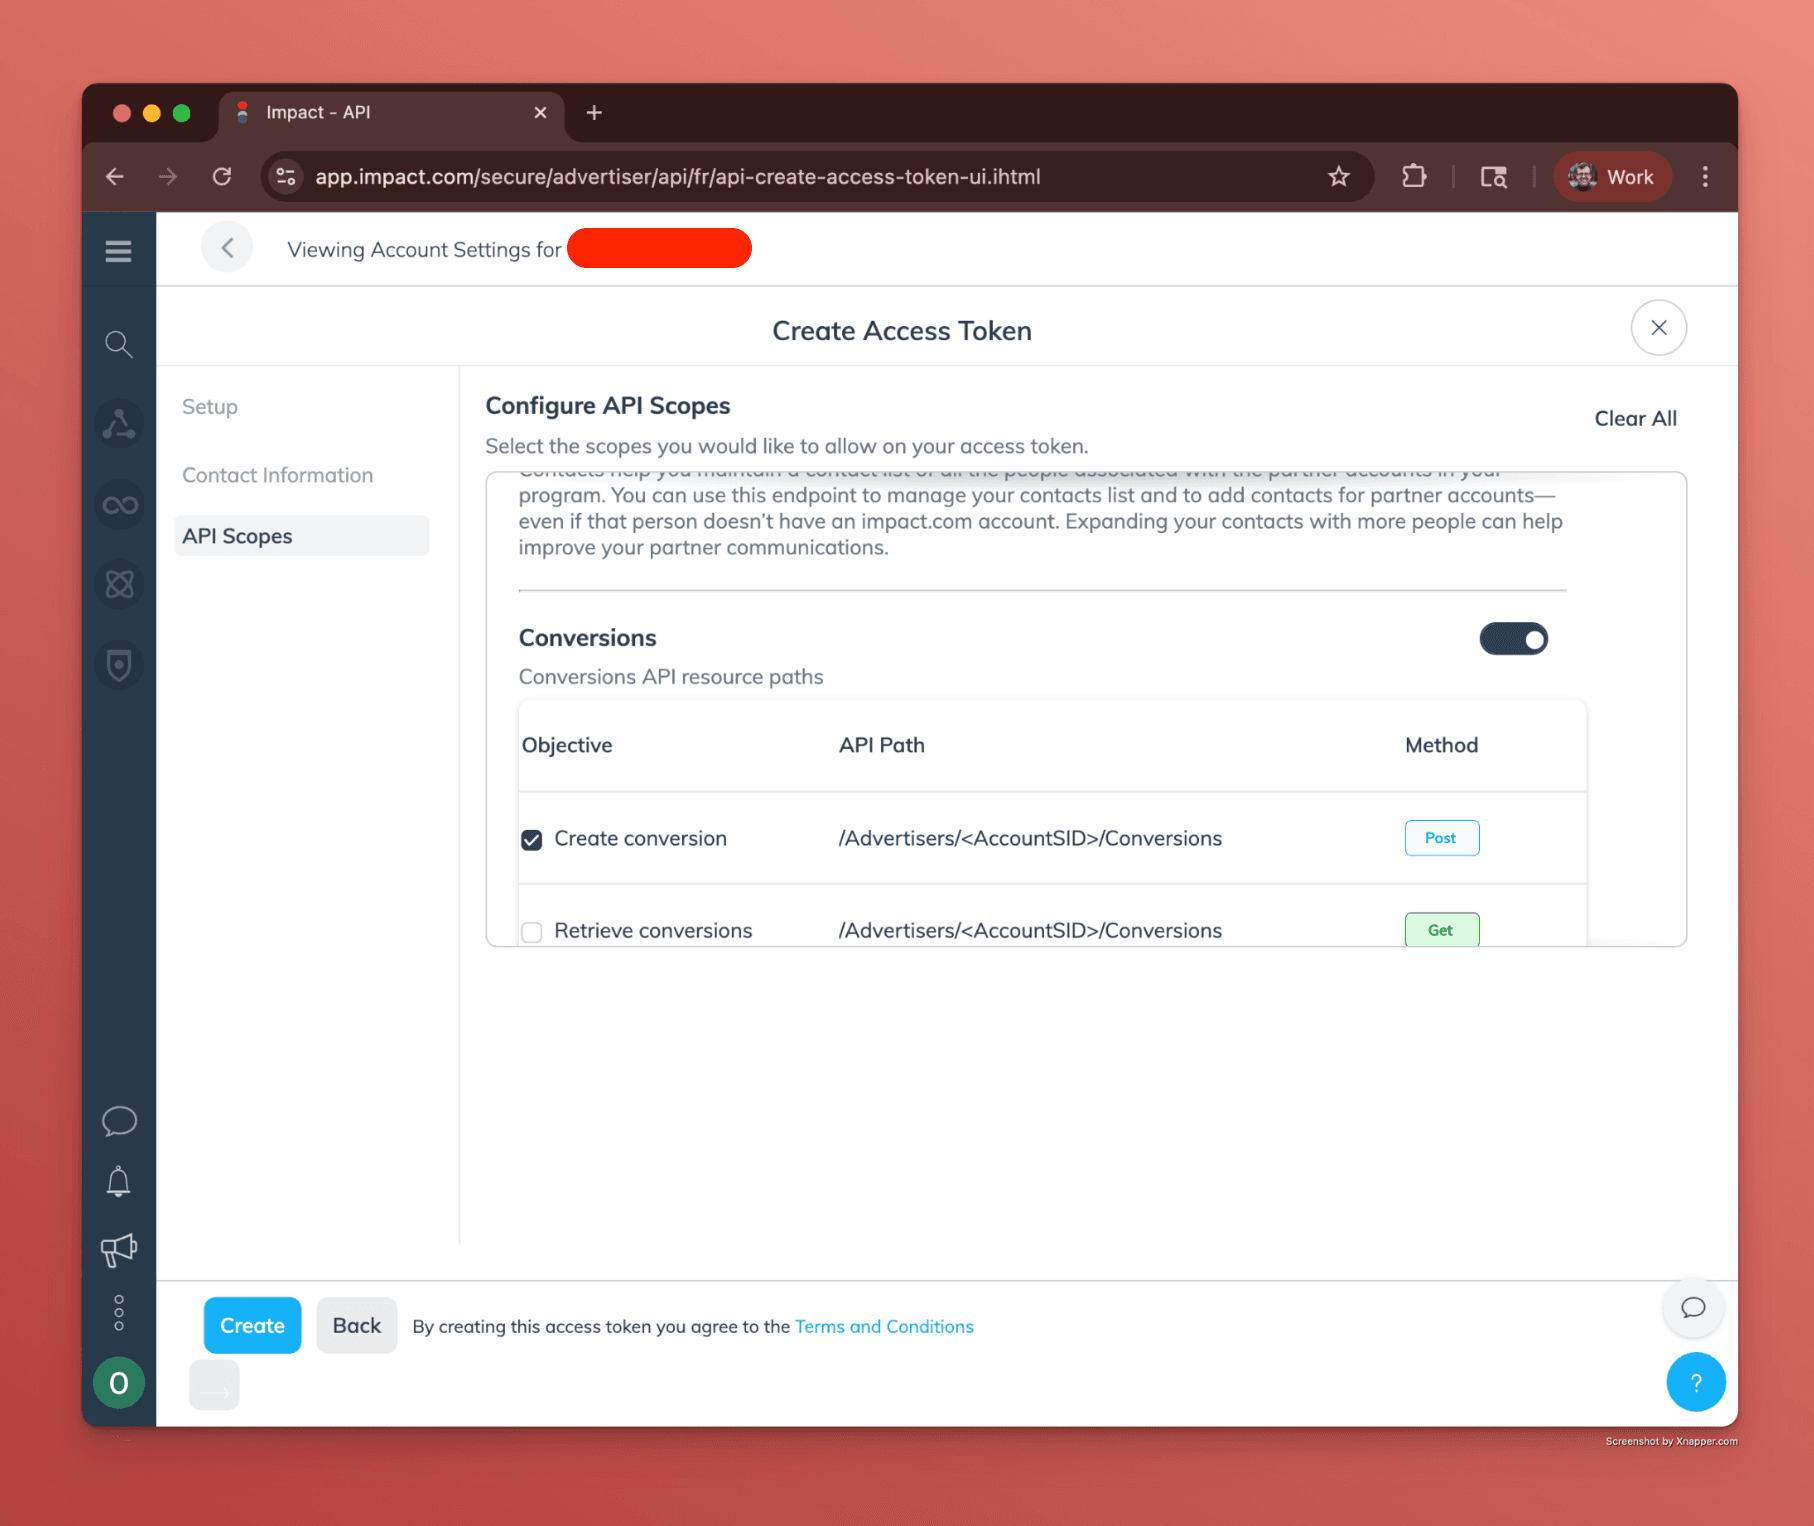
Task: Uncheck the Create conversion checkbox
Action: click(x=532, y=840)
